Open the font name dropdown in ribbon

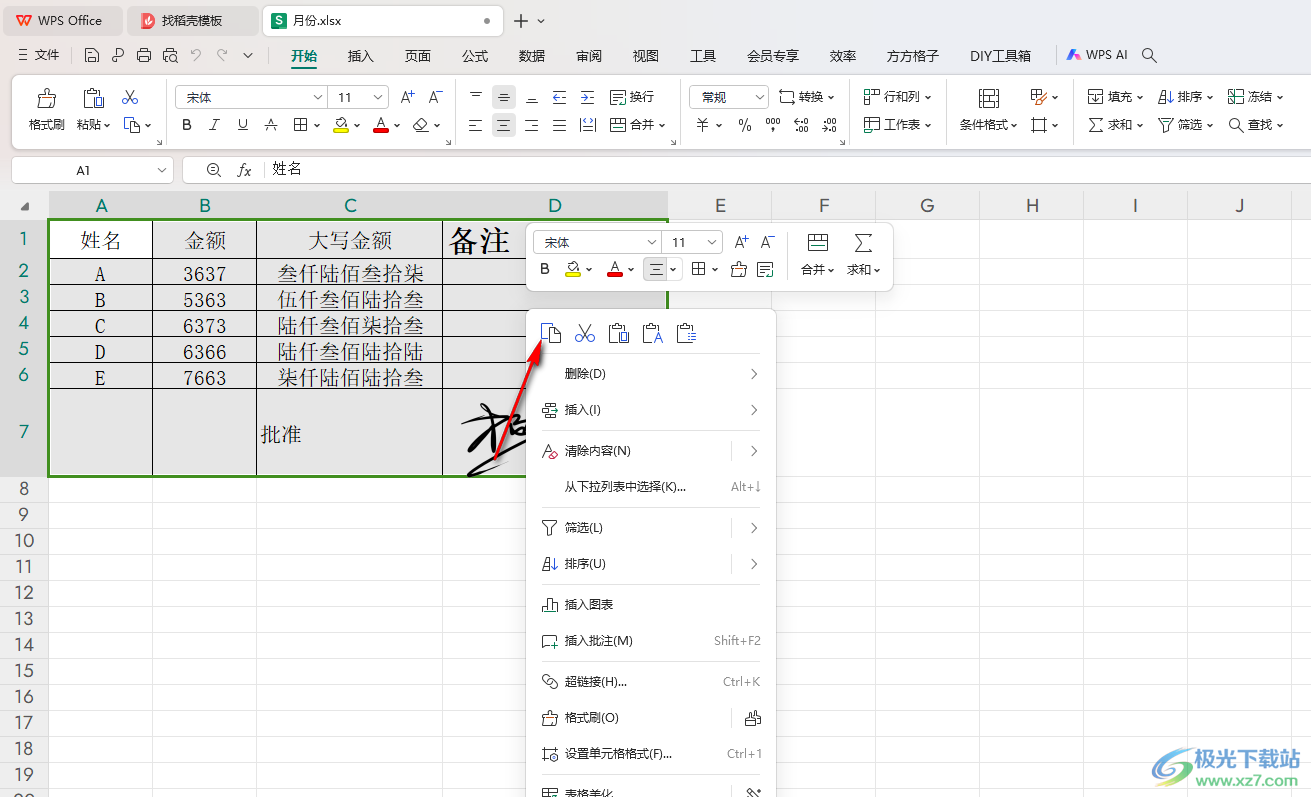pos(318,97)
